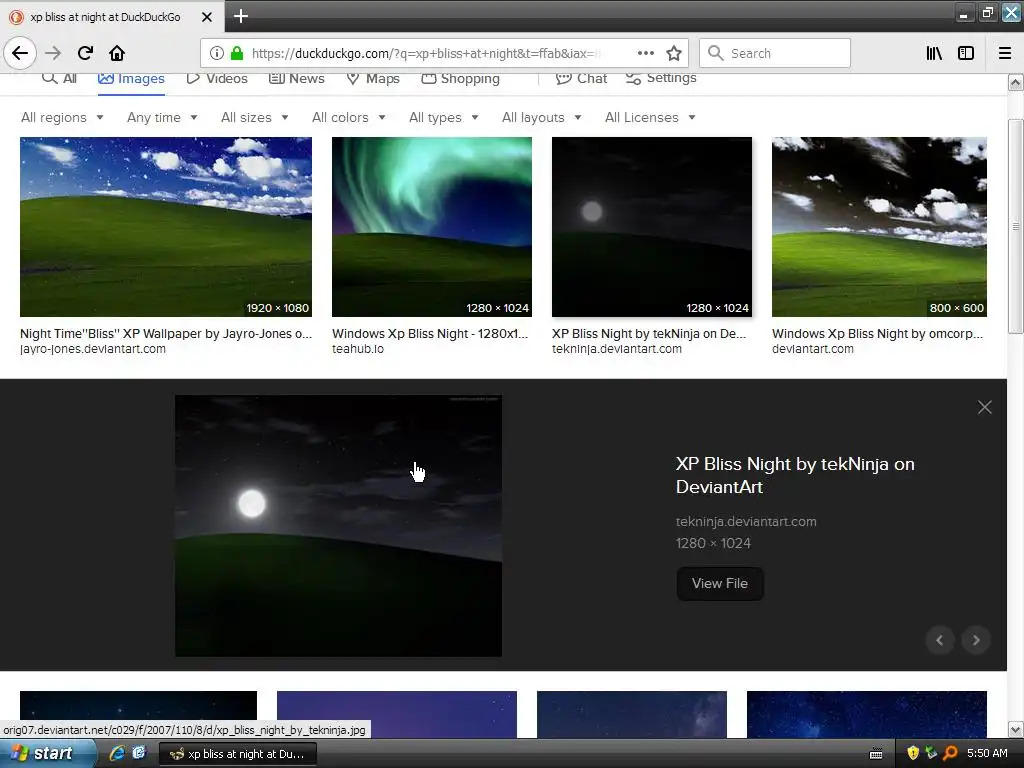This screenshot has height=768, width=1024.
Task: Open the Firefox hamburger menu
Action: pyautogui.click(x=1005, y=53)
